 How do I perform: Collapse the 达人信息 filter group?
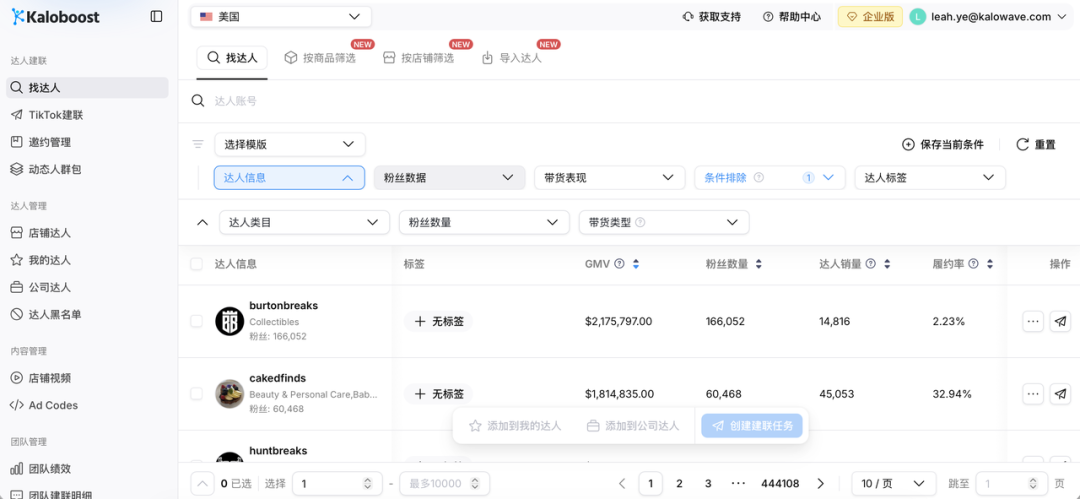pos(289,177)
